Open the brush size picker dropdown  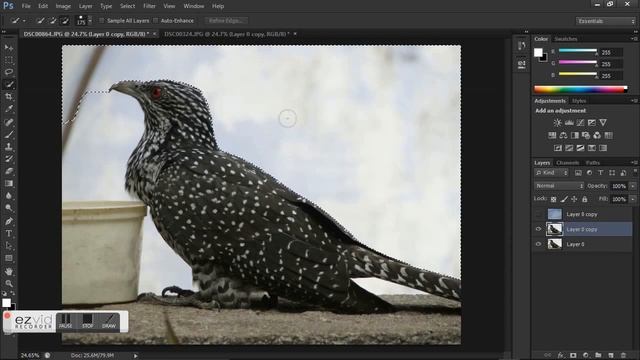tap(90, 20)
